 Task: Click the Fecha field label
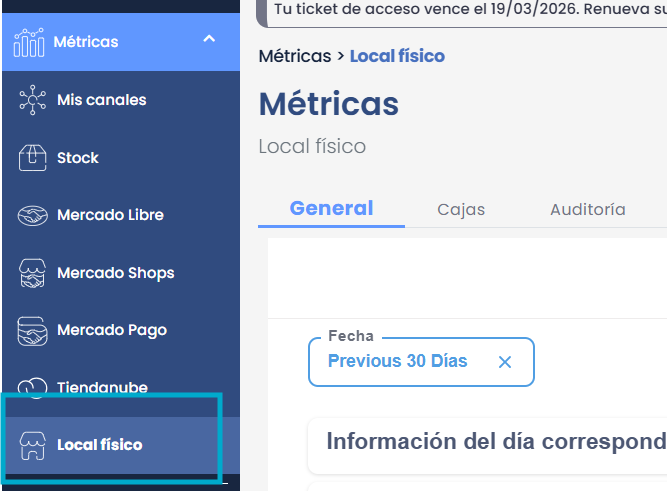[x=351, y=336]
